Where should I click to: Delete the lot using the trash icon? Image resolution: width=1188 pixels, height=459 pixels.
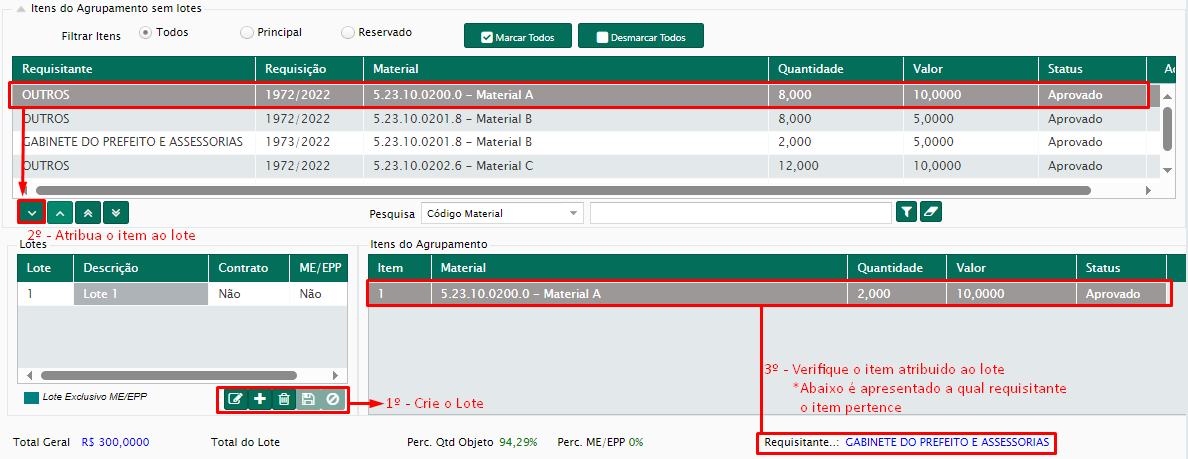tap(284, 399)
